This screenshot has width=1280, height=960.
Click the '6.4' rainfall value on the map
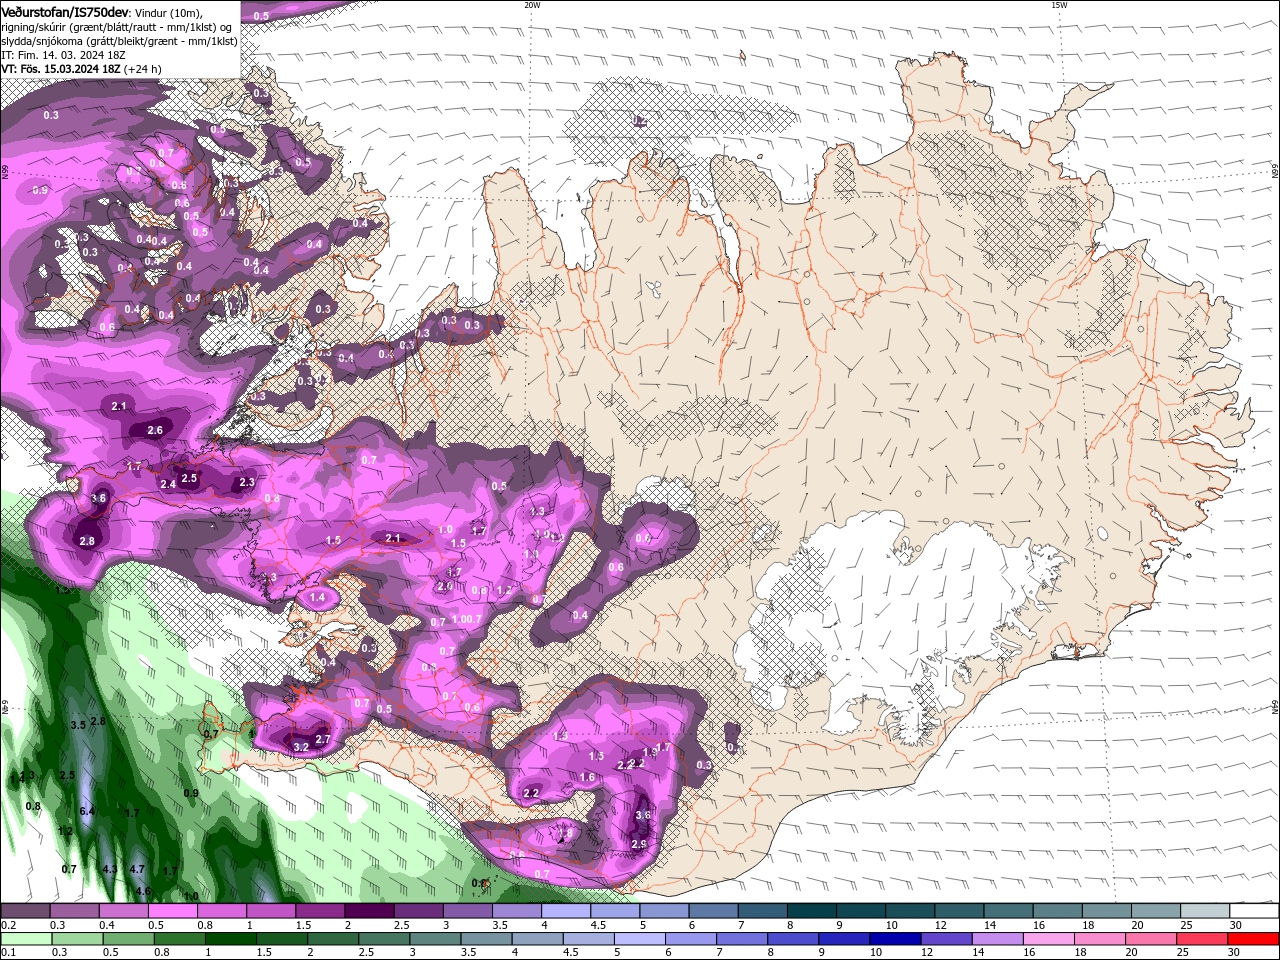(x=87, y=811)
